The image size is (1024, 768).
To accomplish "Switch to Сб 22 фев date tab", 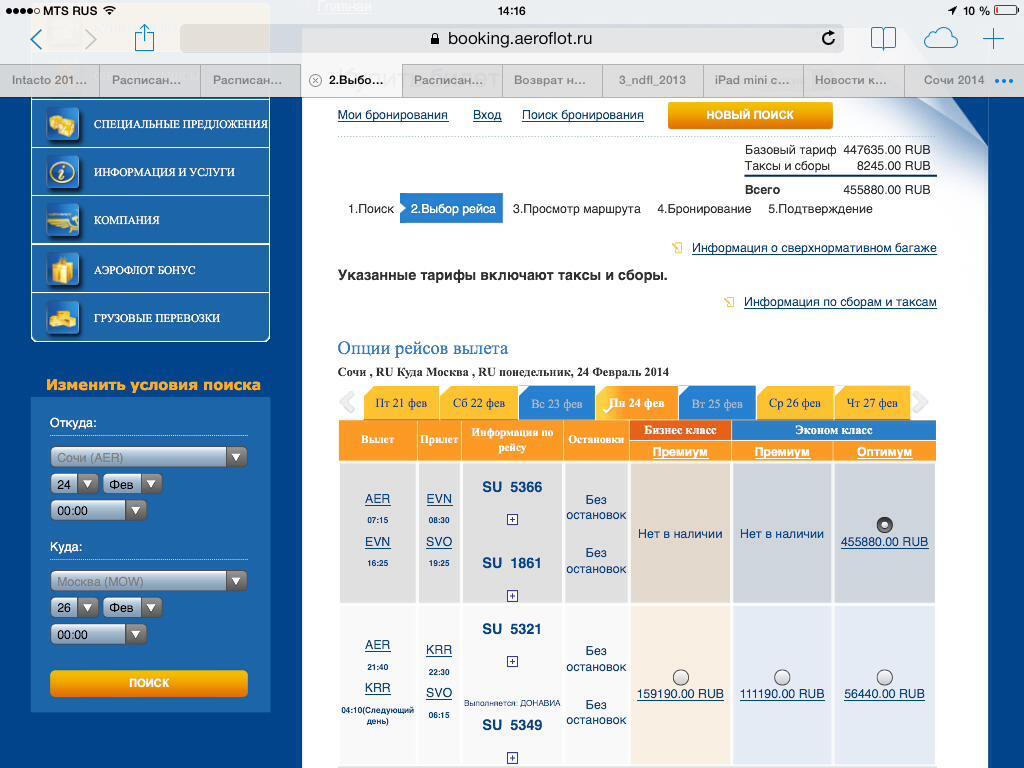I will pyautogui.click(x=479, y=403).
